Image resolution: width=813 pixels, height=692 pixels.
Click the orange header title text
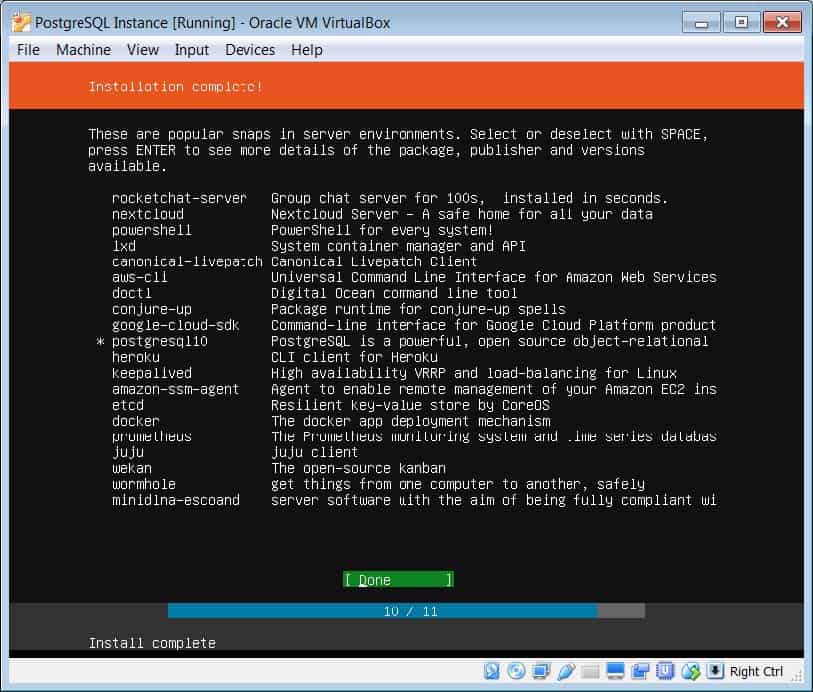175,87
